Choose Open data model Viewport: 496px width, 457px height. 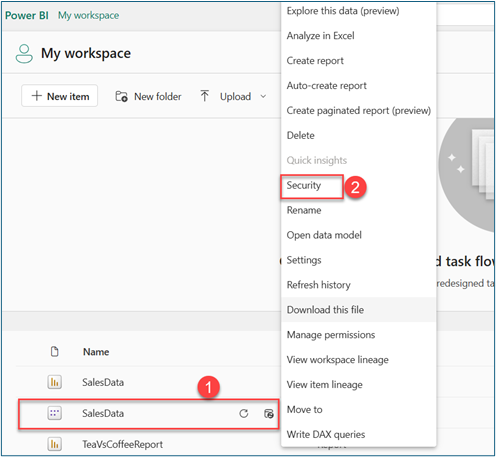tap(324, 235)
